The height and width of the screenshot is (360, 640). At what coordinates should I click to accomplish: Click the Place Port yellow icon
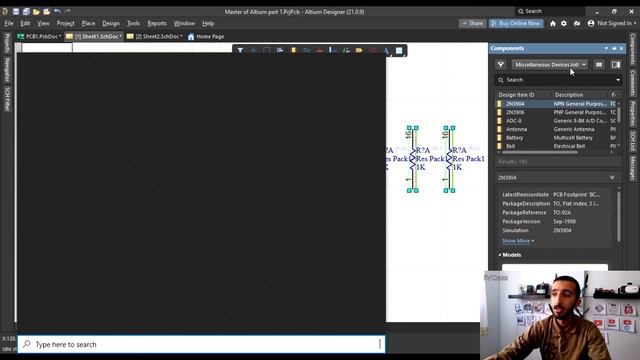359,51
